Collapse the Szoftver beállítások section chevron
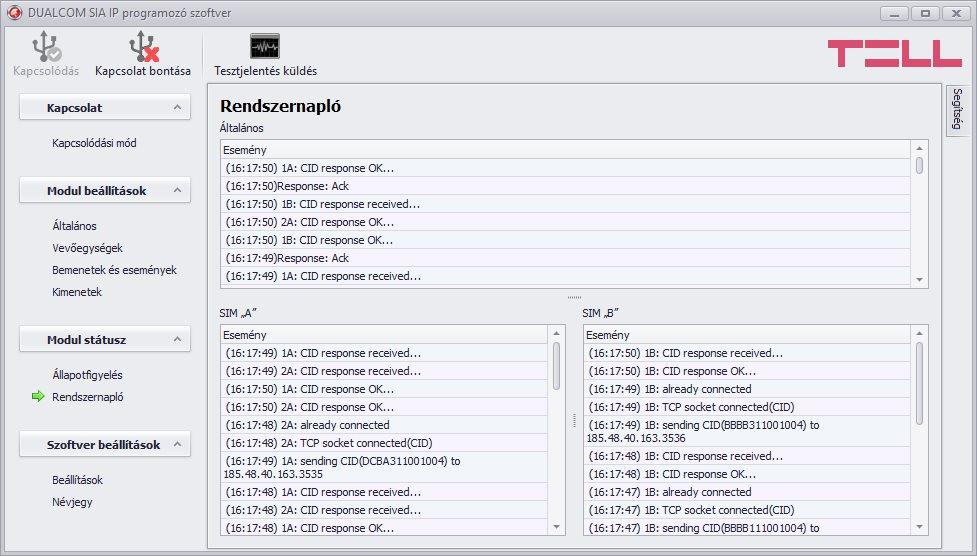Screen dimensions: 977x556 tap(178, 444)
